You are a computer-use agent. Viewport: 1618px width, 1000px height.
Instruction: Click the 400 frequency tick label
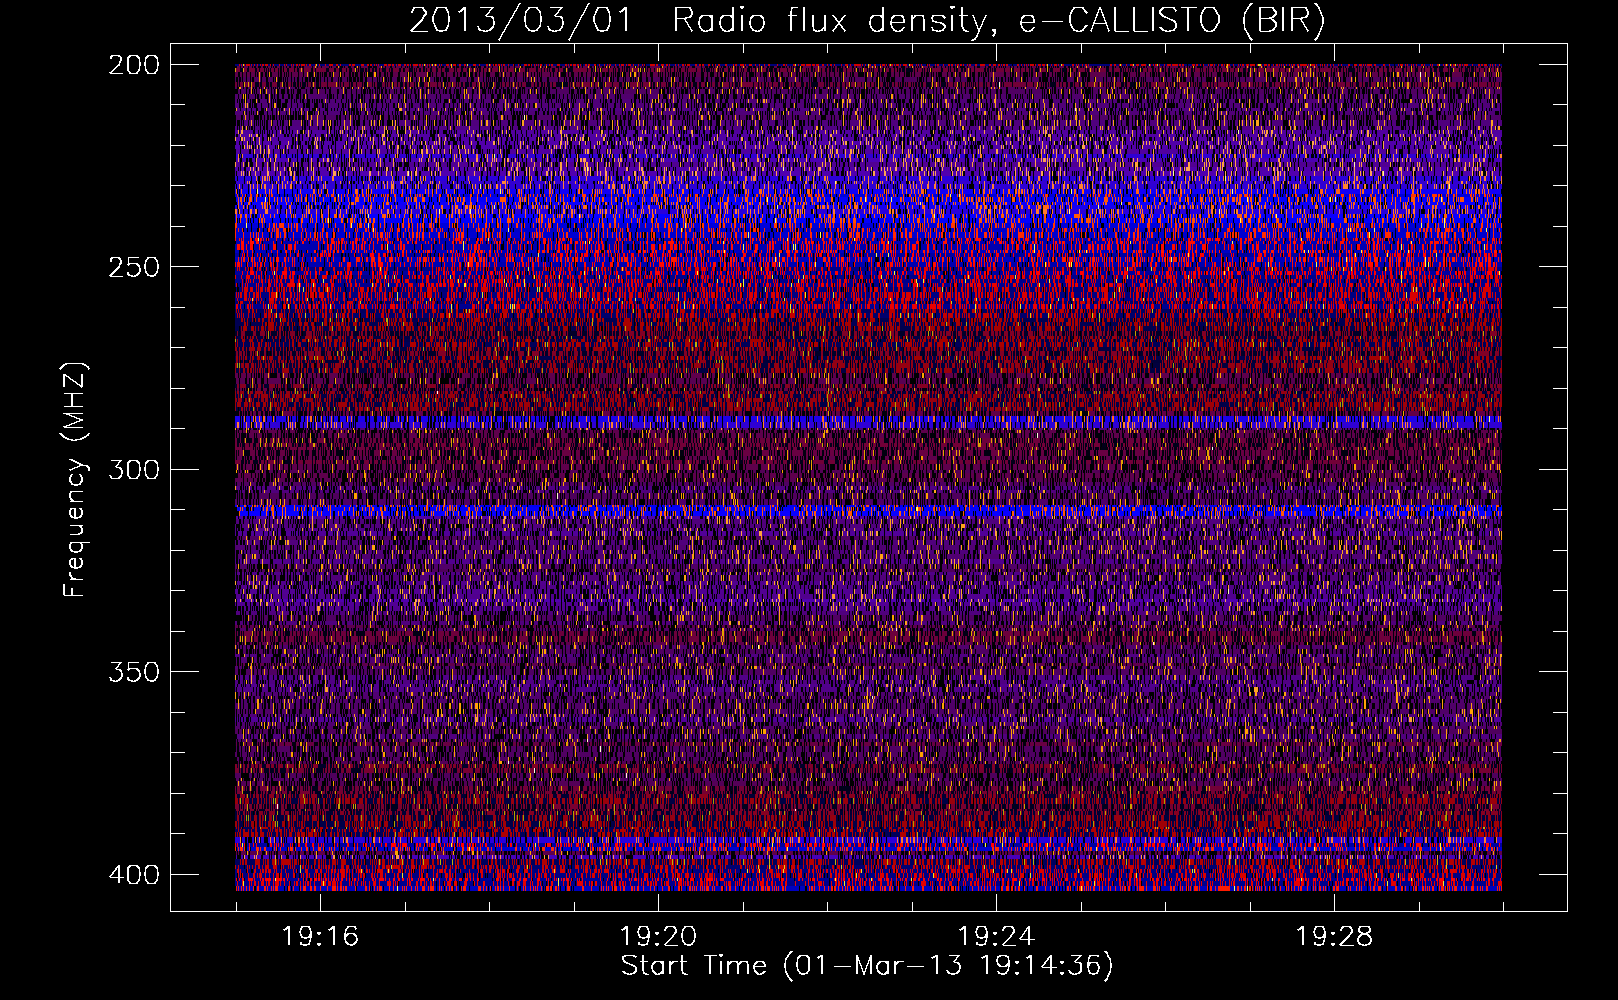[x=133, y=875]
